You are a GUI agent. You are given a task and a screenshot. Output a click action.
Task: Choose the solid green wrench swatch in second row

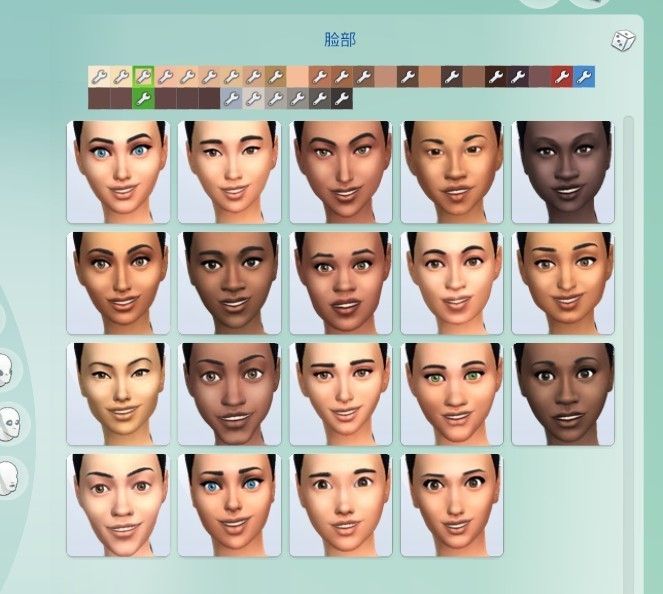click(143, 99)
